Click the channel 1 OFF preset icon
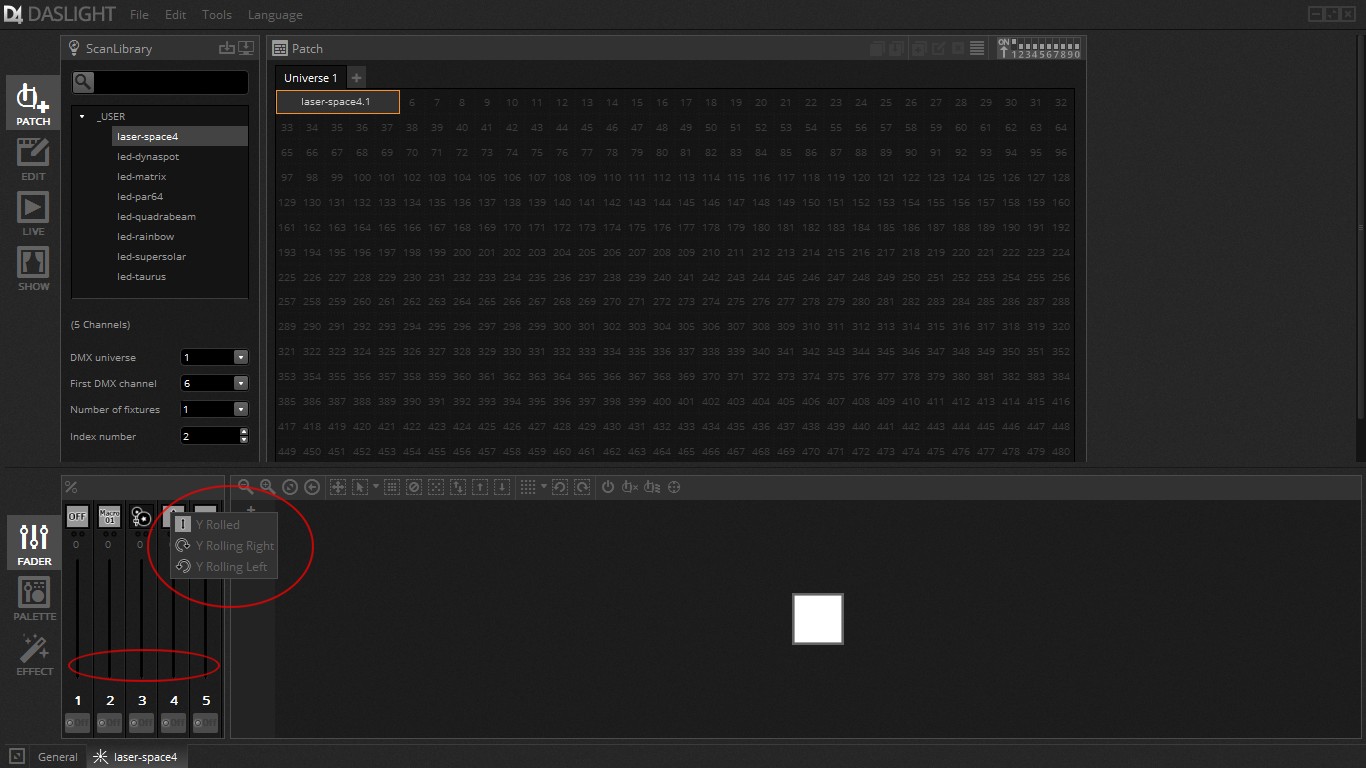1366x768 pixels. pos(77,516)
